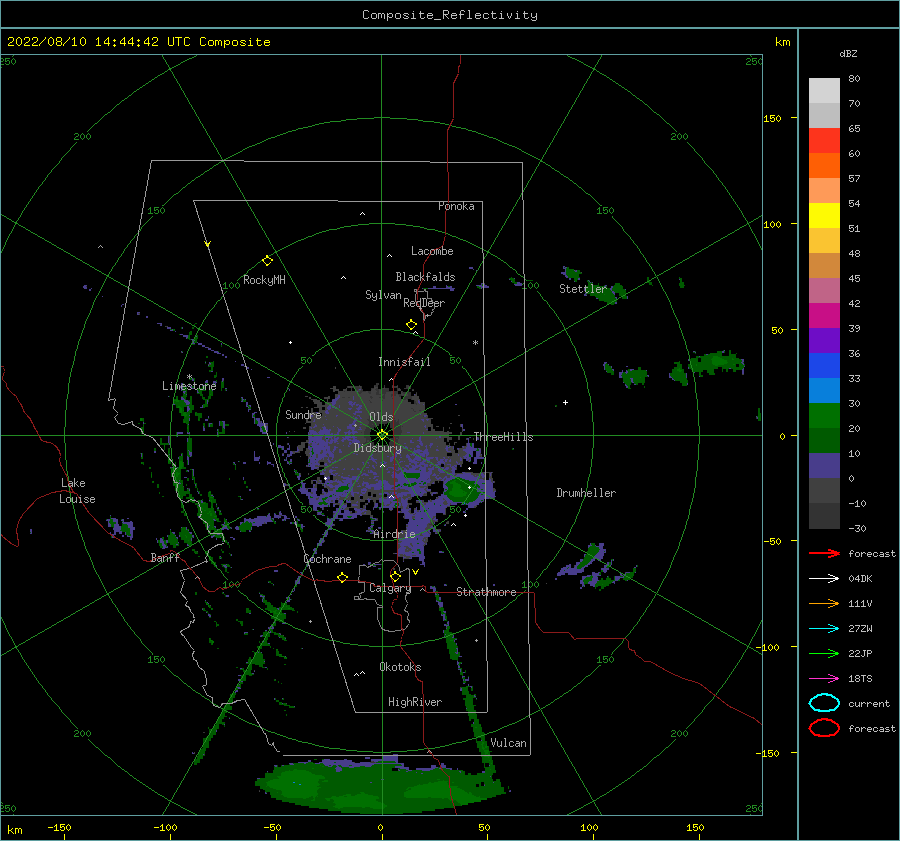Click the green echo cell near ThreeHills

pos(461,490)
